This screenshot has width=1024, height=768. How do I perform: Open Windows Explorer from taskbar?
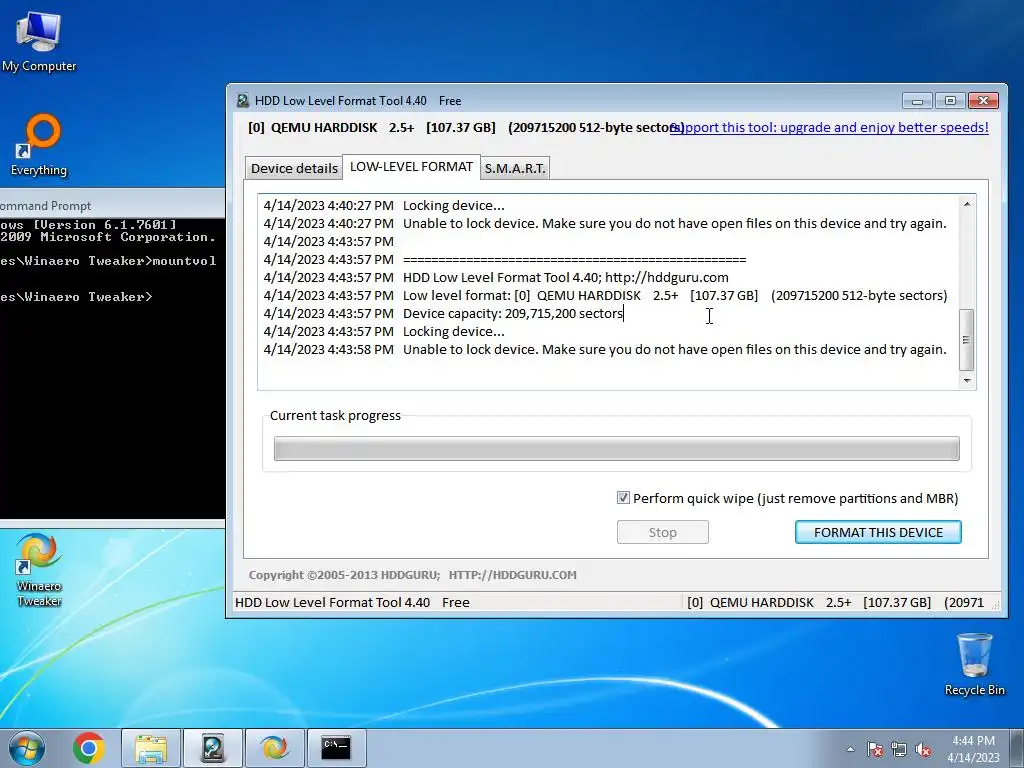pyautogui.click(x=152, y=748)
